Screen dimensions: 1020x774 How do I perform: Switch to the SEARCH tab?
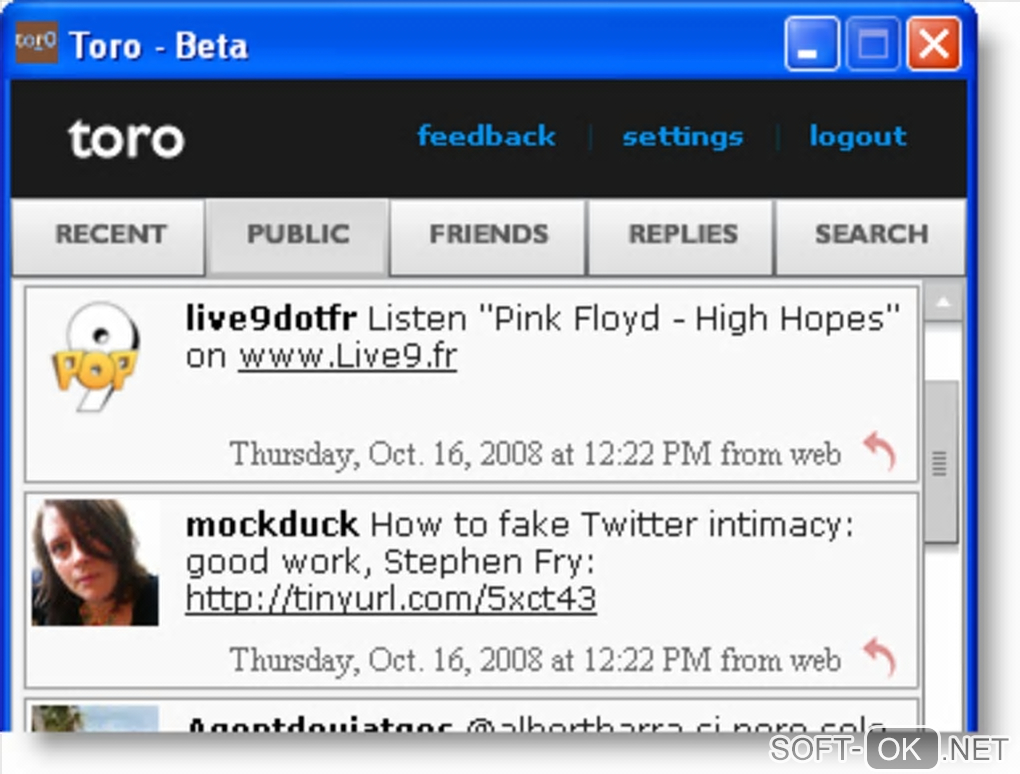871,237
